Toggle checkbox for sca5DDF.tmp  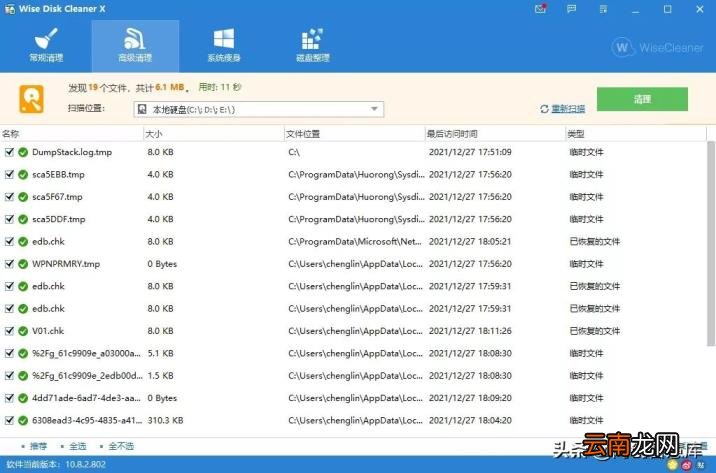coord(9,219)
